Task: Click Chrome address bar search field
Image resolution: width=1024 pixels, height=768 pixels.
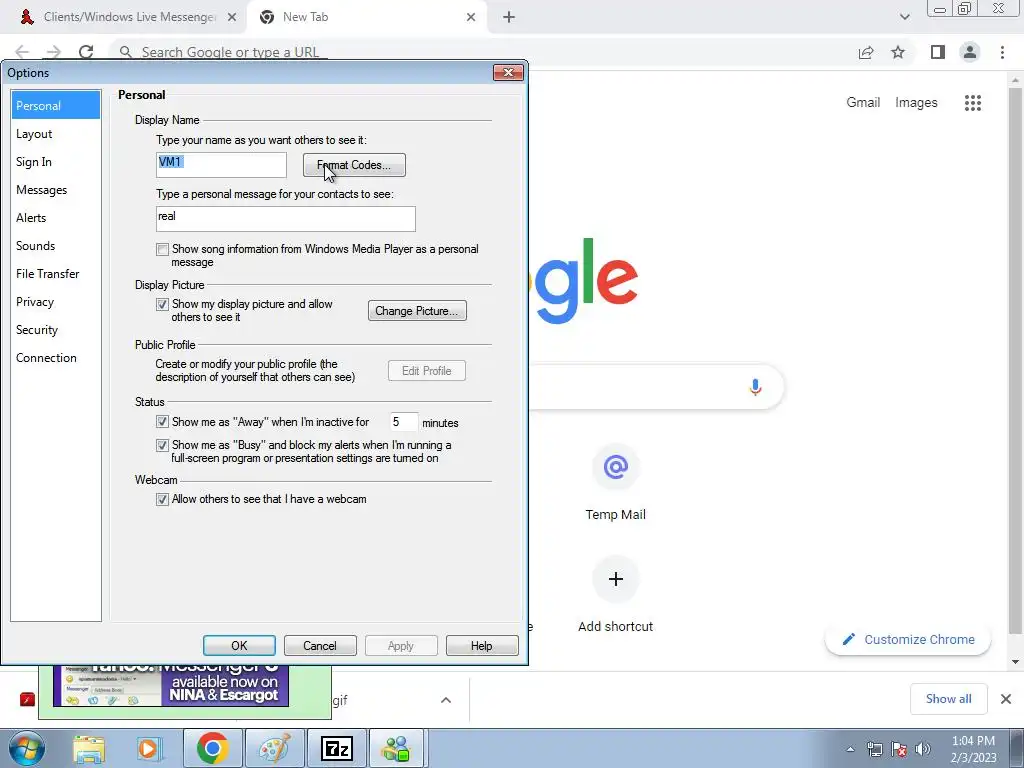Action: [483, 52]
